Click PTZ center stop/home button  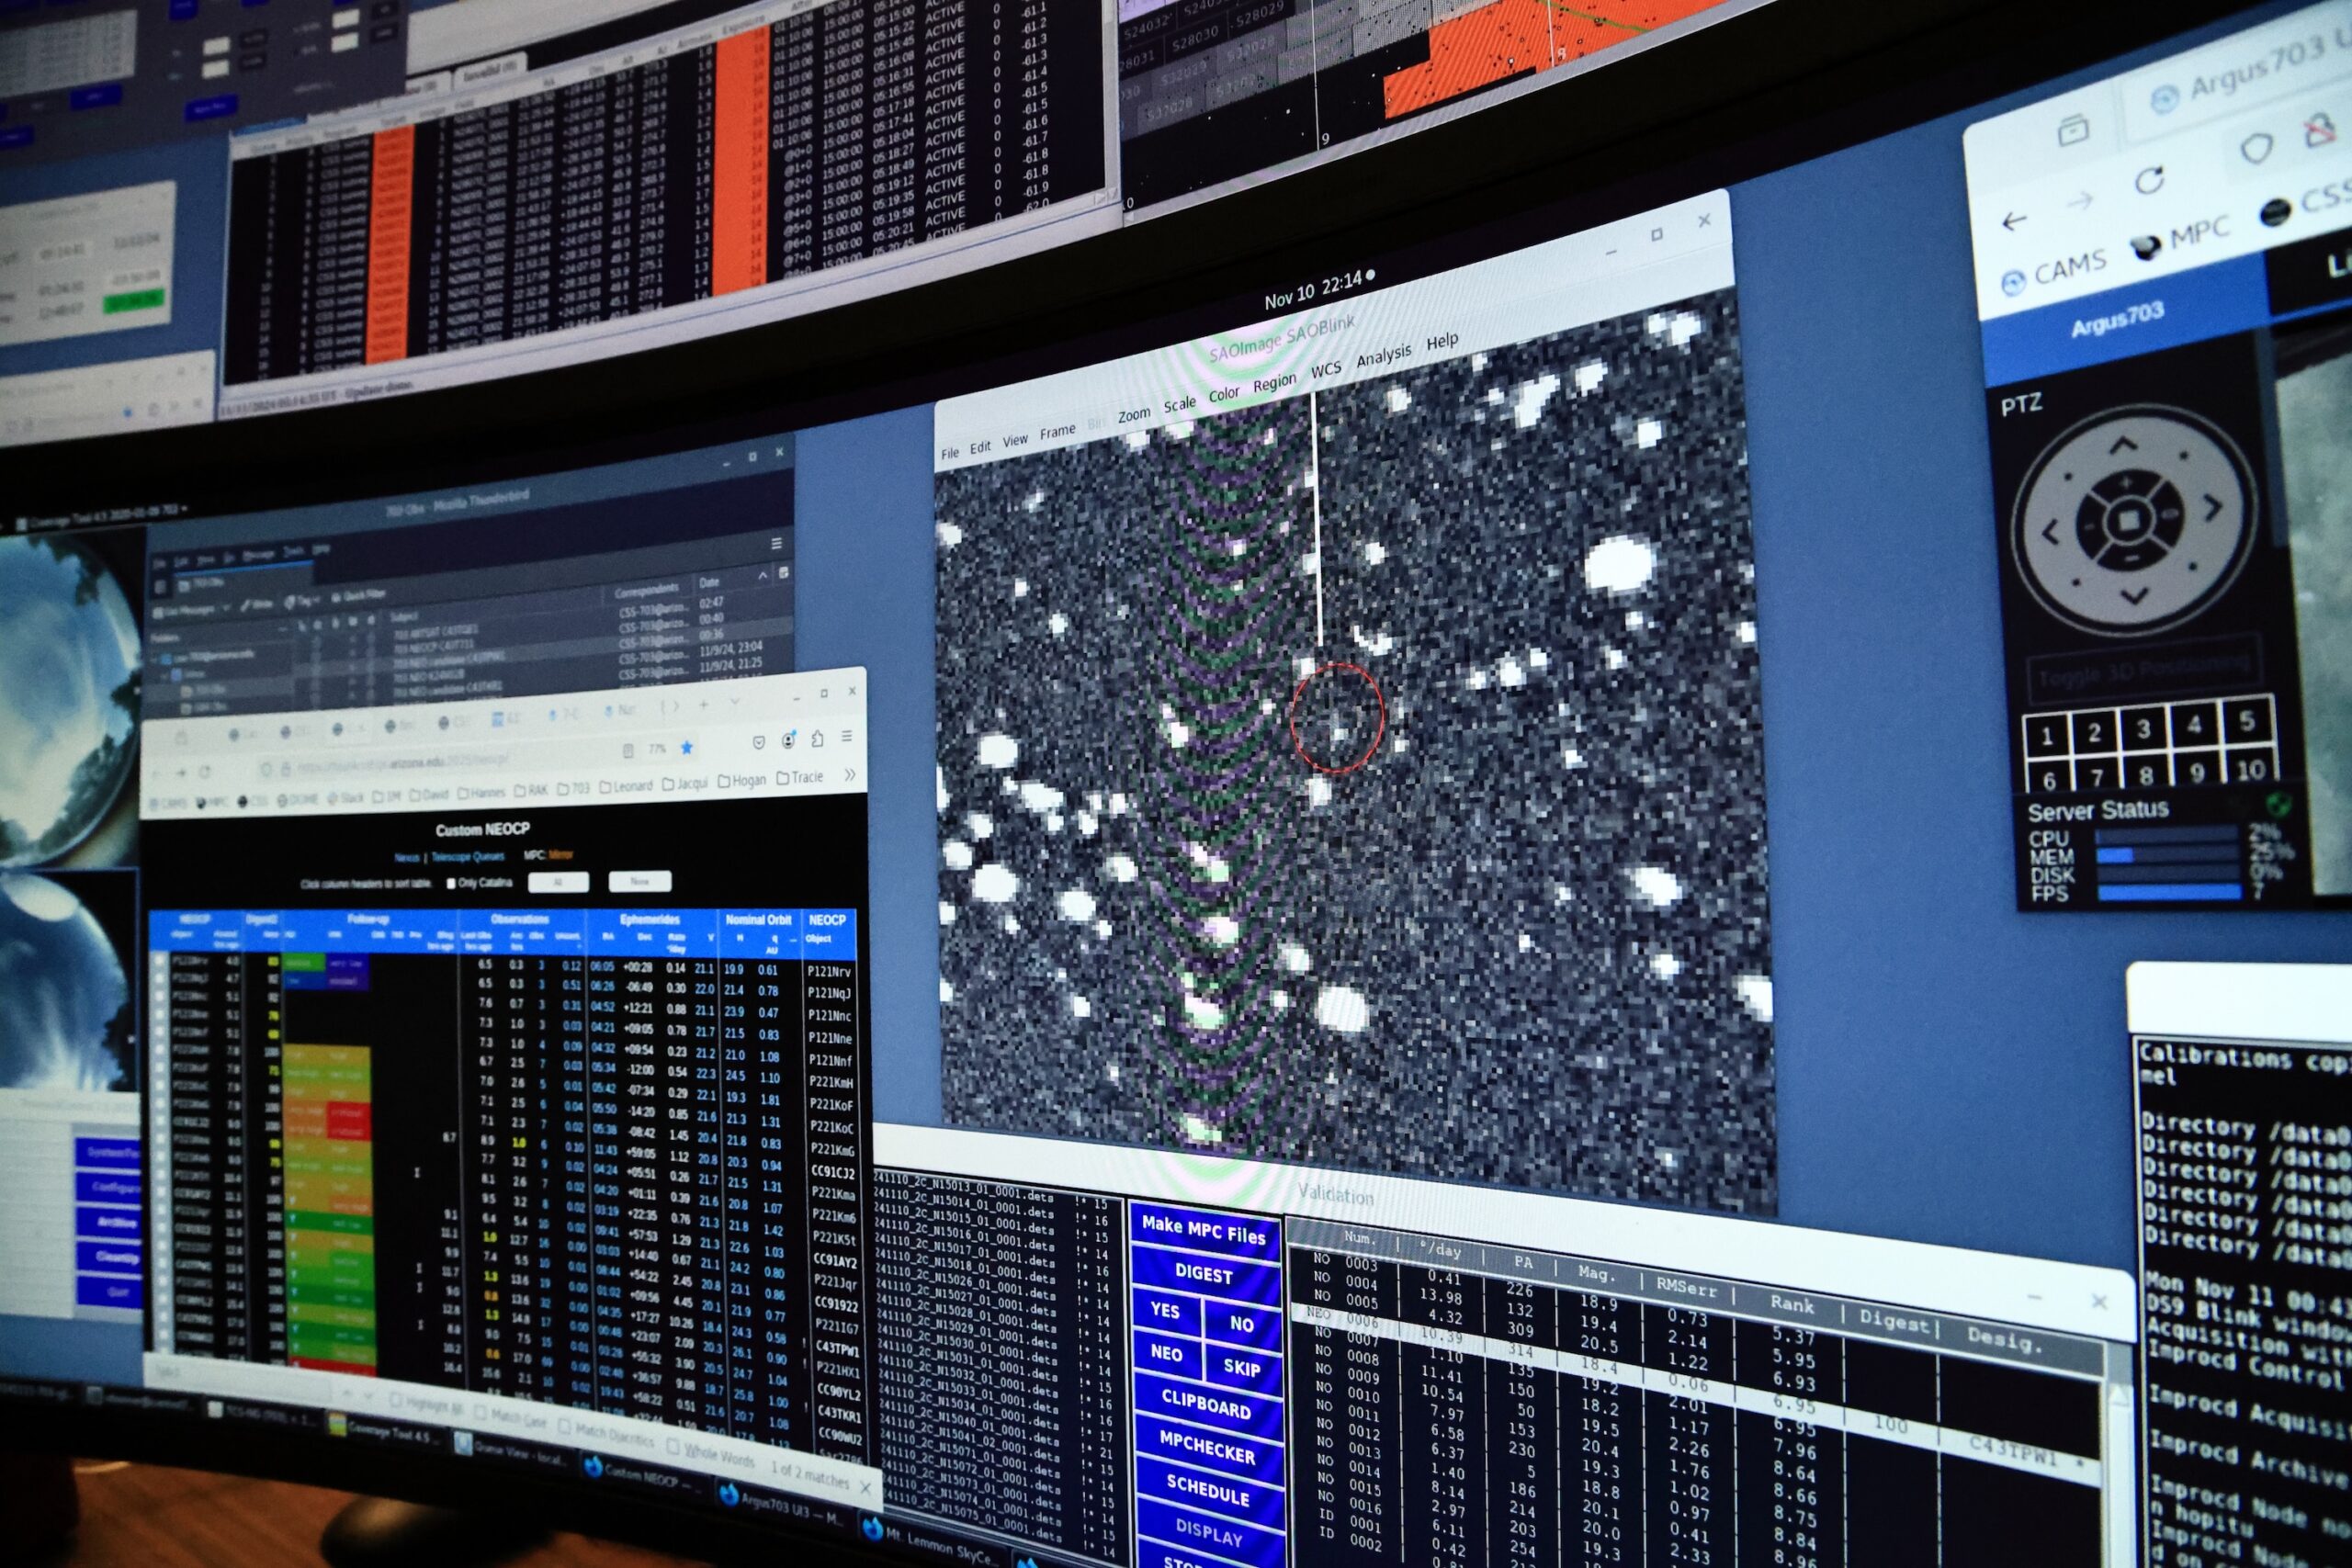pos(2128,520)
